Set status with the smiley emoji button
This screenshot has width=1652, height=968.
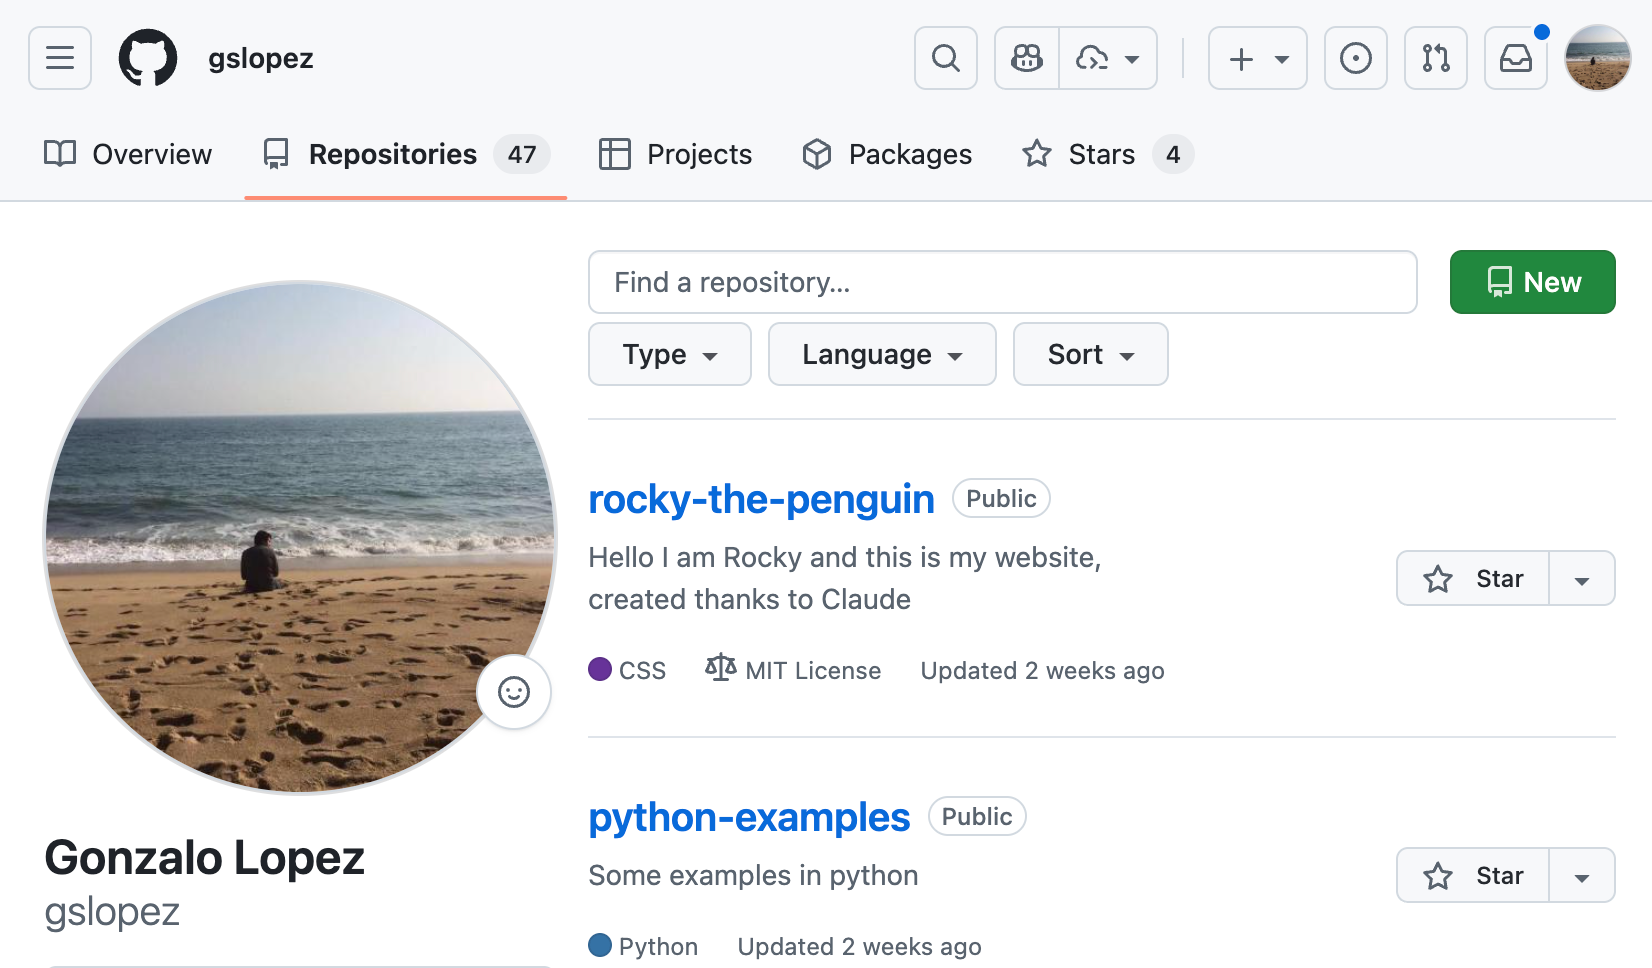514,692
